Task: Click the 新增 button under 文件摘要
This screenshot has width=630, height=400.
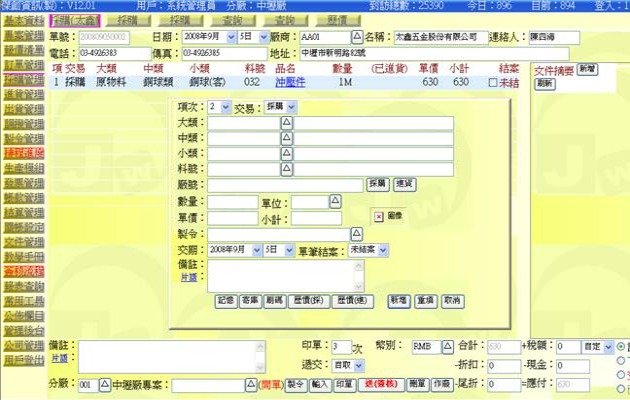Action: [586, 70]
